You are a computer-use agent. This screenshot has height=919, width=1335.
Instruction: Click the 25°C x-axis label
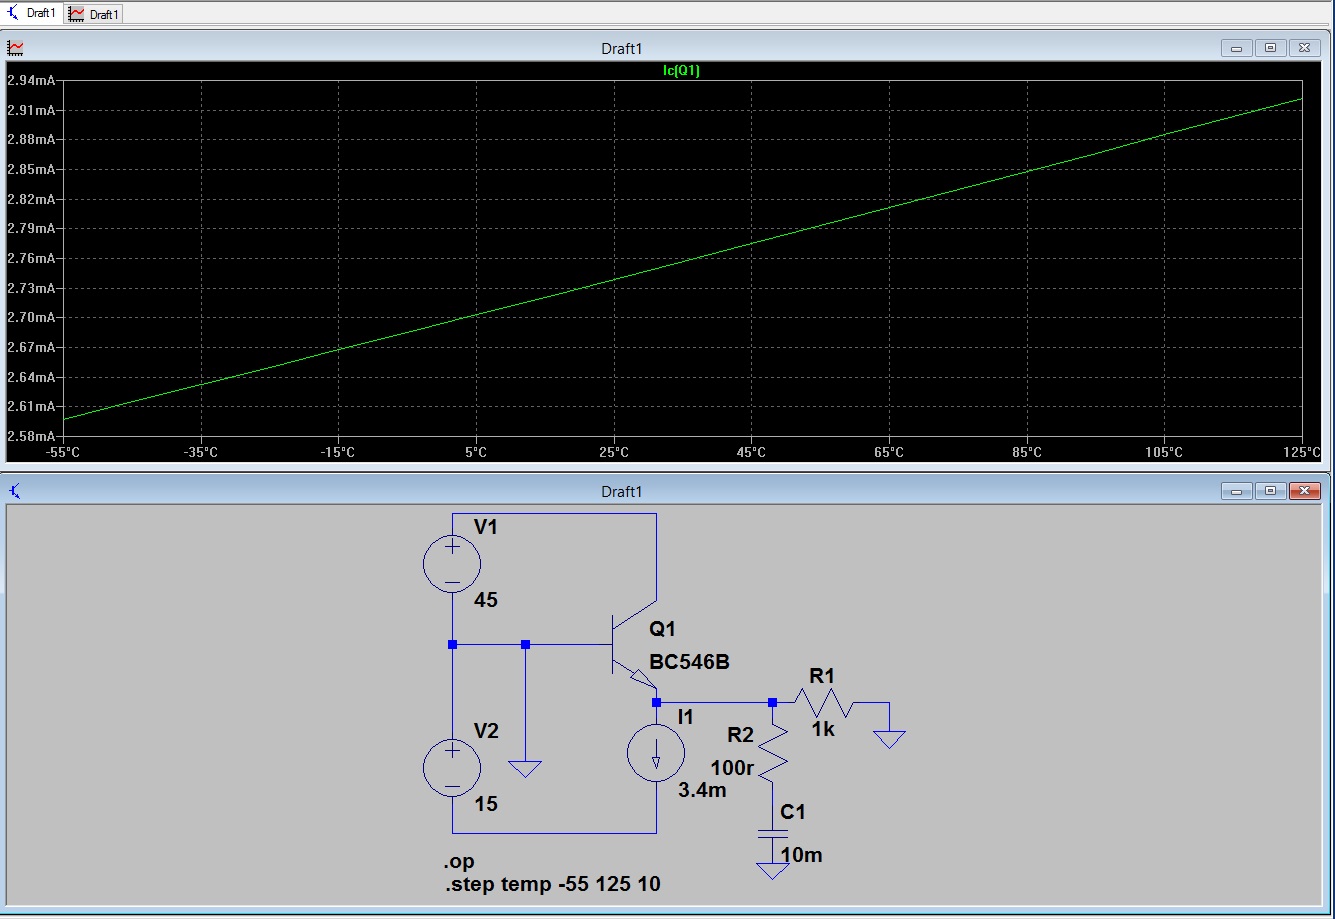[614, 452]
